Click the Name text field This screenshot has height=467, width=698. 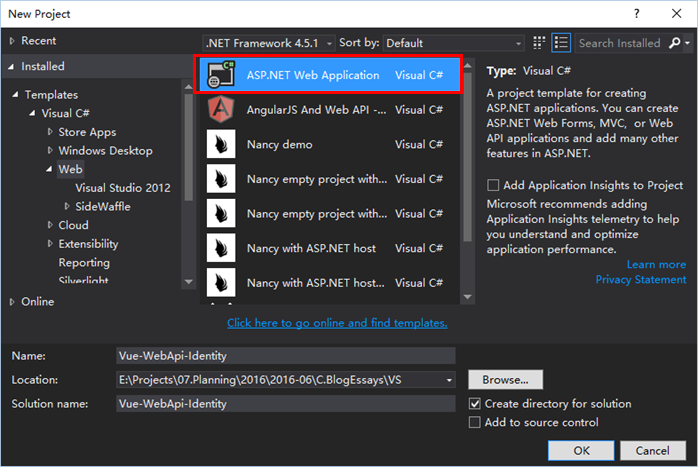click(x=286, y=356)
